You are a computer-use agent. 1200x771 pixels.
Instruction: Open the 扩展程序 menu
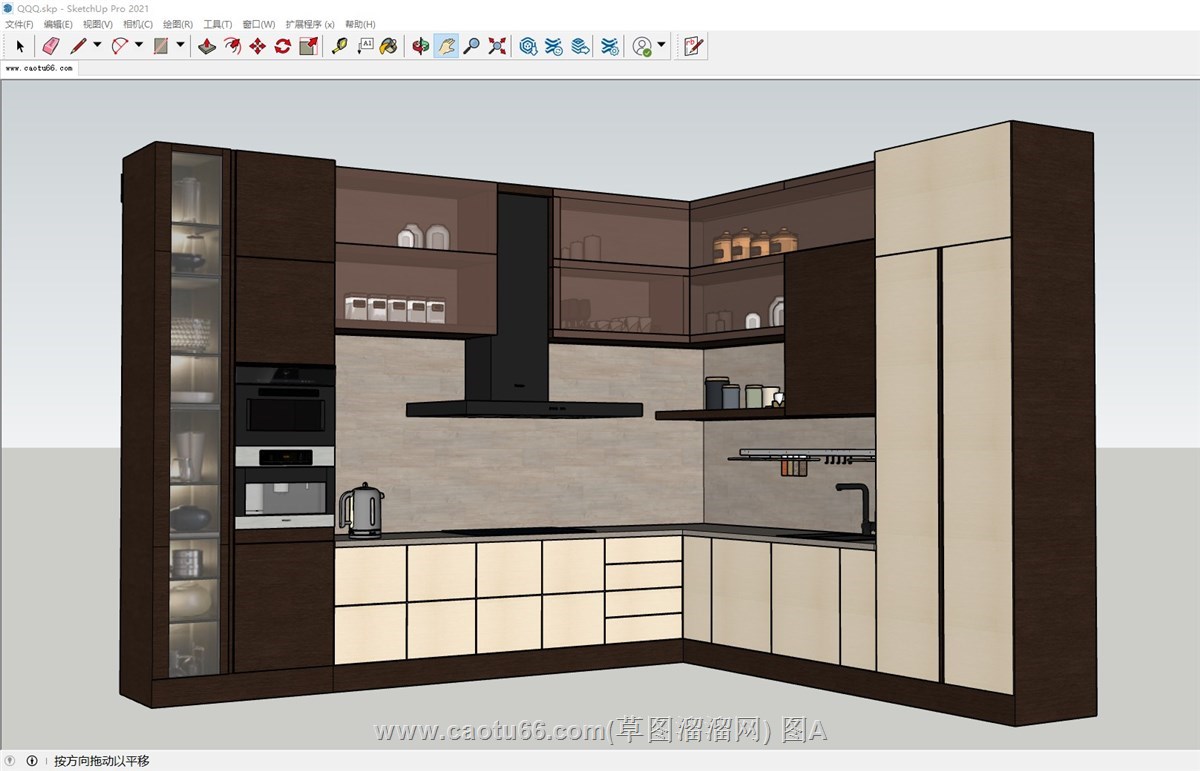tap(309, 24)
